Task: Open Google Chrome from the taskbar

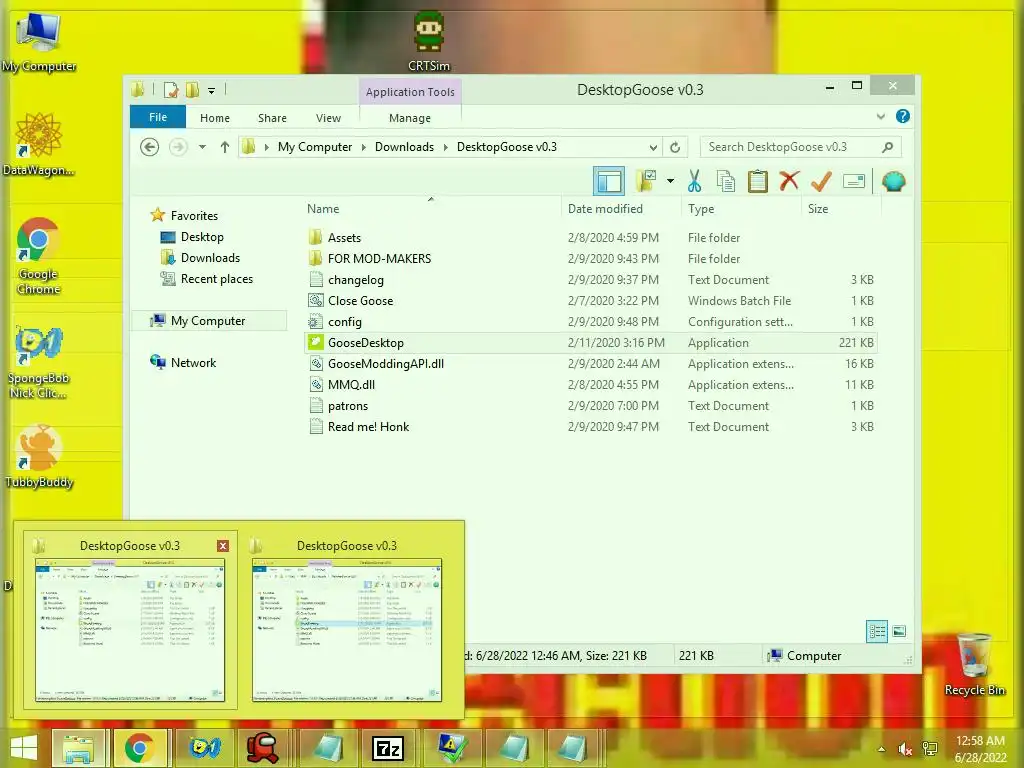Action: coord(139,748)
